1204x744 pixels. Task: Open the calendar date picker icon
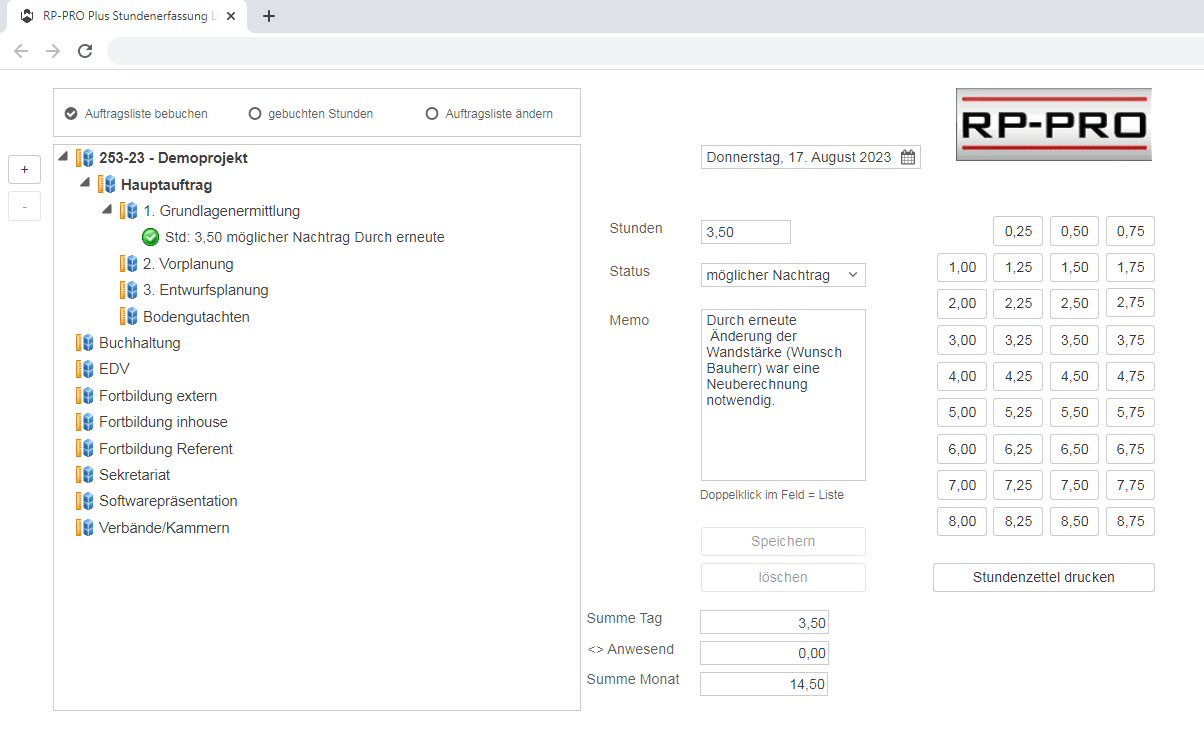click(907, 157)
